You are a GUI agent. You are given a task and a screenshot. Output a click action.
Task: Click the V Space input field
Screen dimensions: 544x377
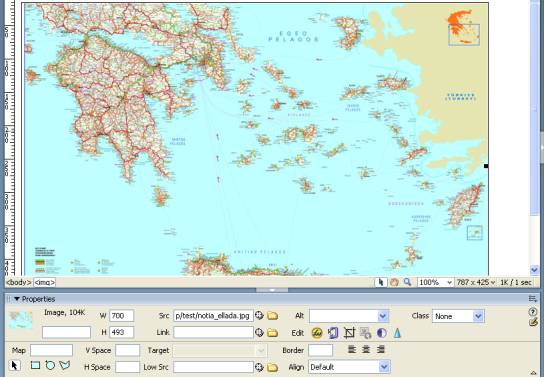point(127,350)
